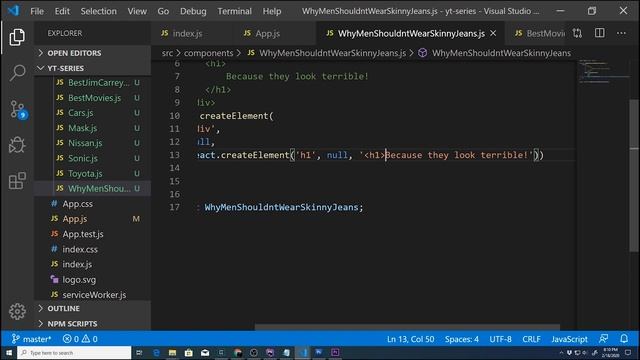Open Microsoft Store from taskbar
The image size is (640, 360).
[189, 353]
